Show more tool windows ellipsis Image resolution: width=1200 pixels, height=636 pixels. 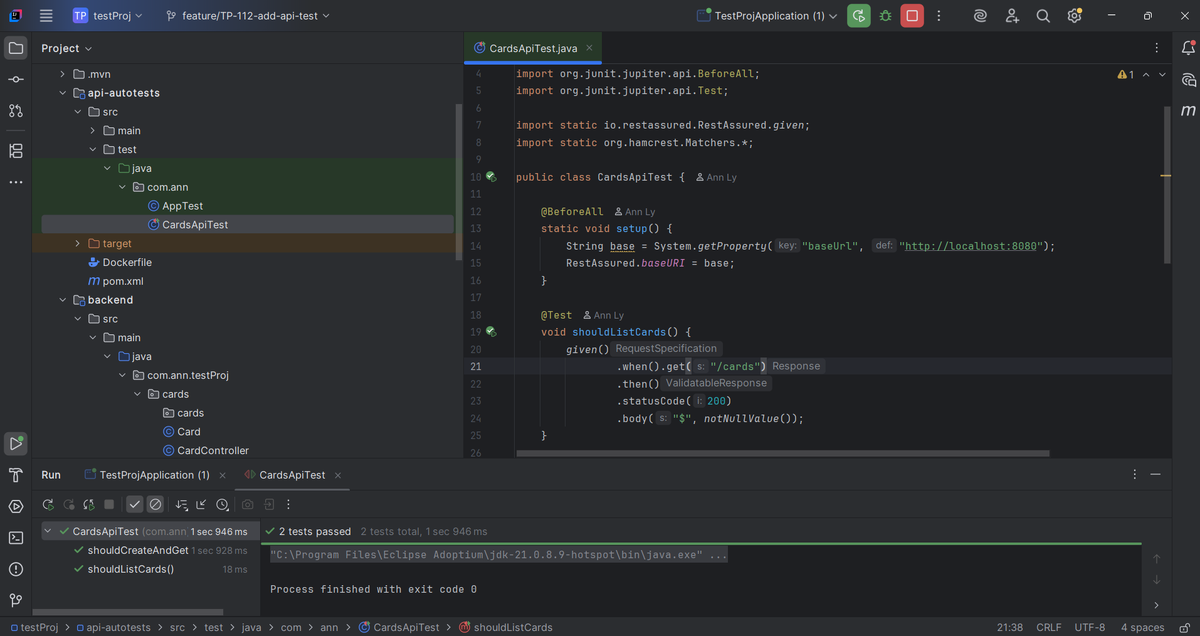click(16, 182)
